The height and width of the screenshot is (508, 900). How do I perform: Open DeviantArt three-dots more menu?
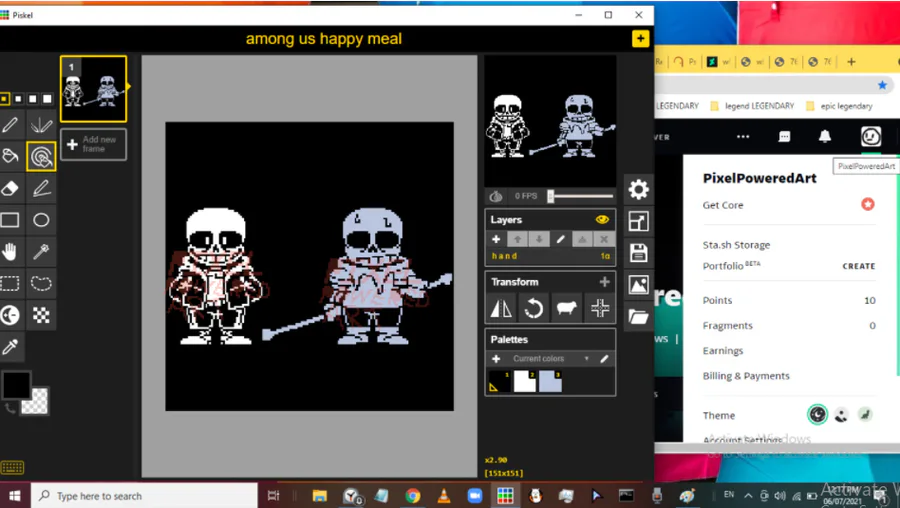(x=743, y=137)
